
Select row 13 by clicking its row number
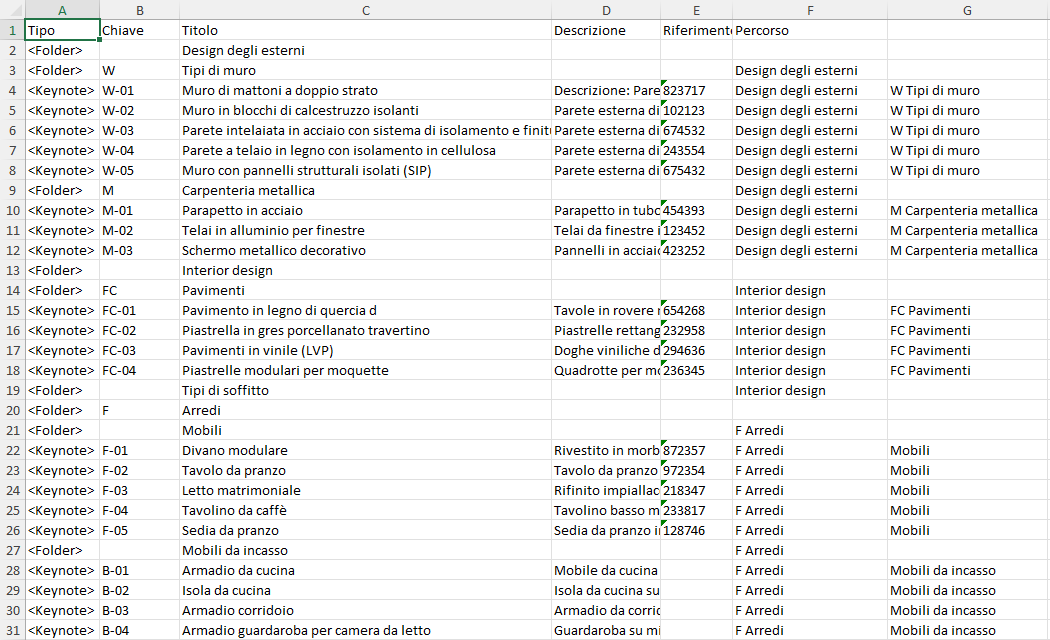tap(10, 270)
